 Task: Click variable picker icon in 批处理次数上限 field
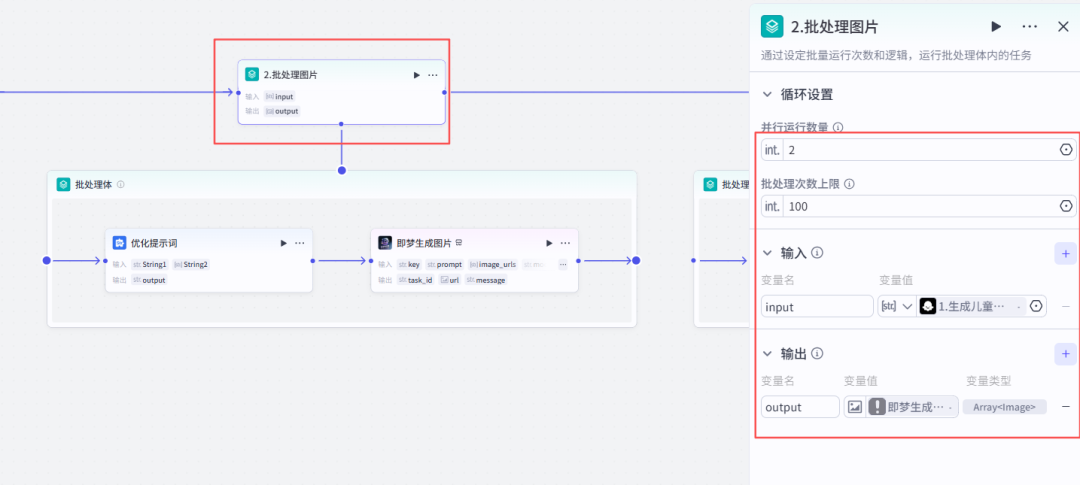(1065, 207)
